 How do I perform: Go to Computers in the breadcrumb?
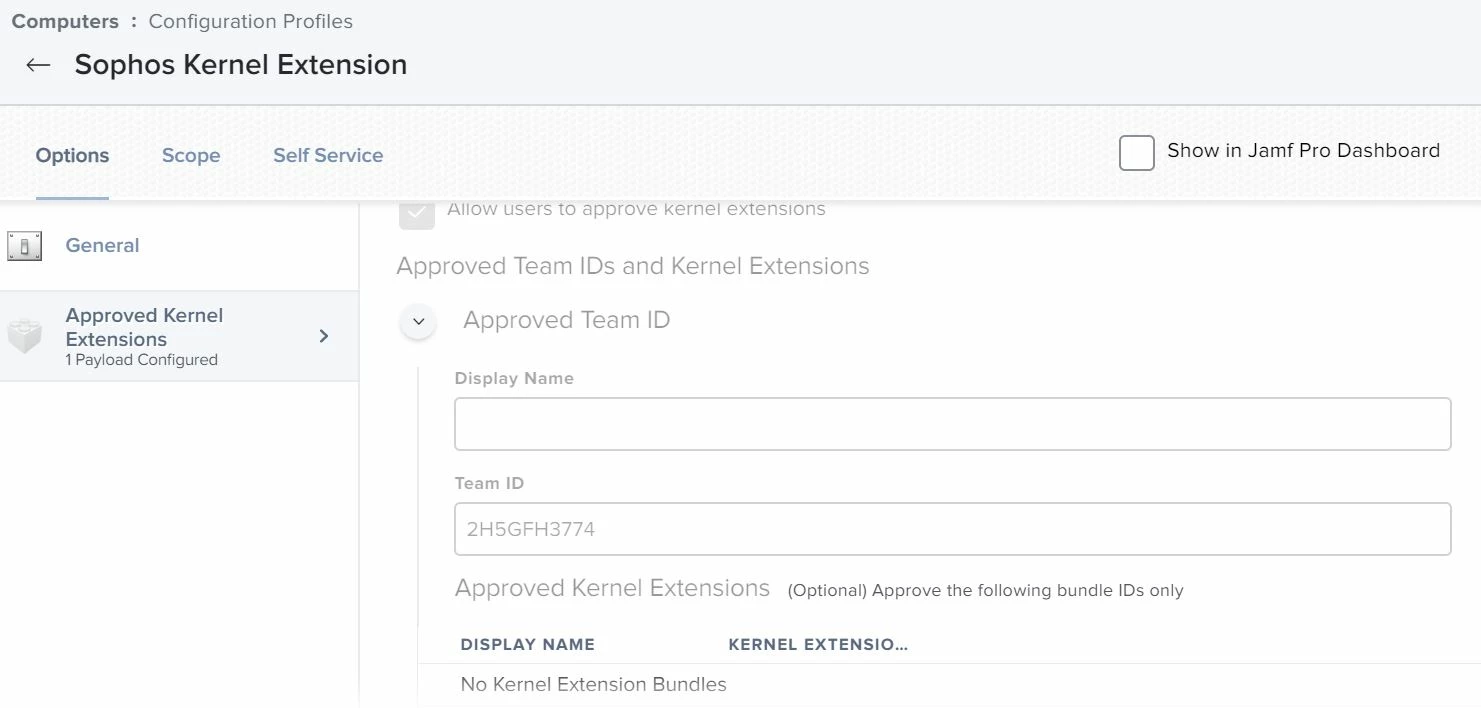[65, 21]
